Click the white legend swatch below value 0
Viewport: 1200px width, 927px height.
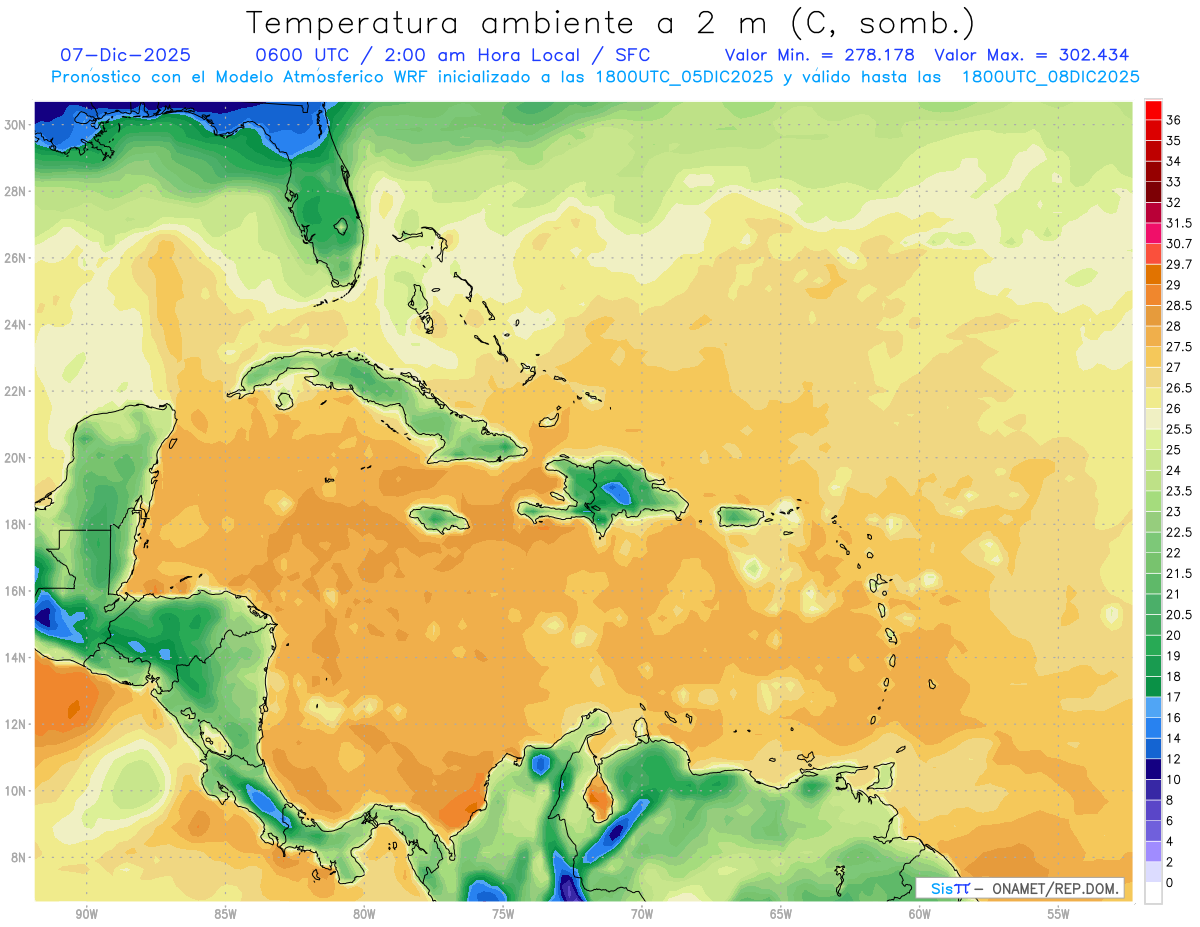1153,893
